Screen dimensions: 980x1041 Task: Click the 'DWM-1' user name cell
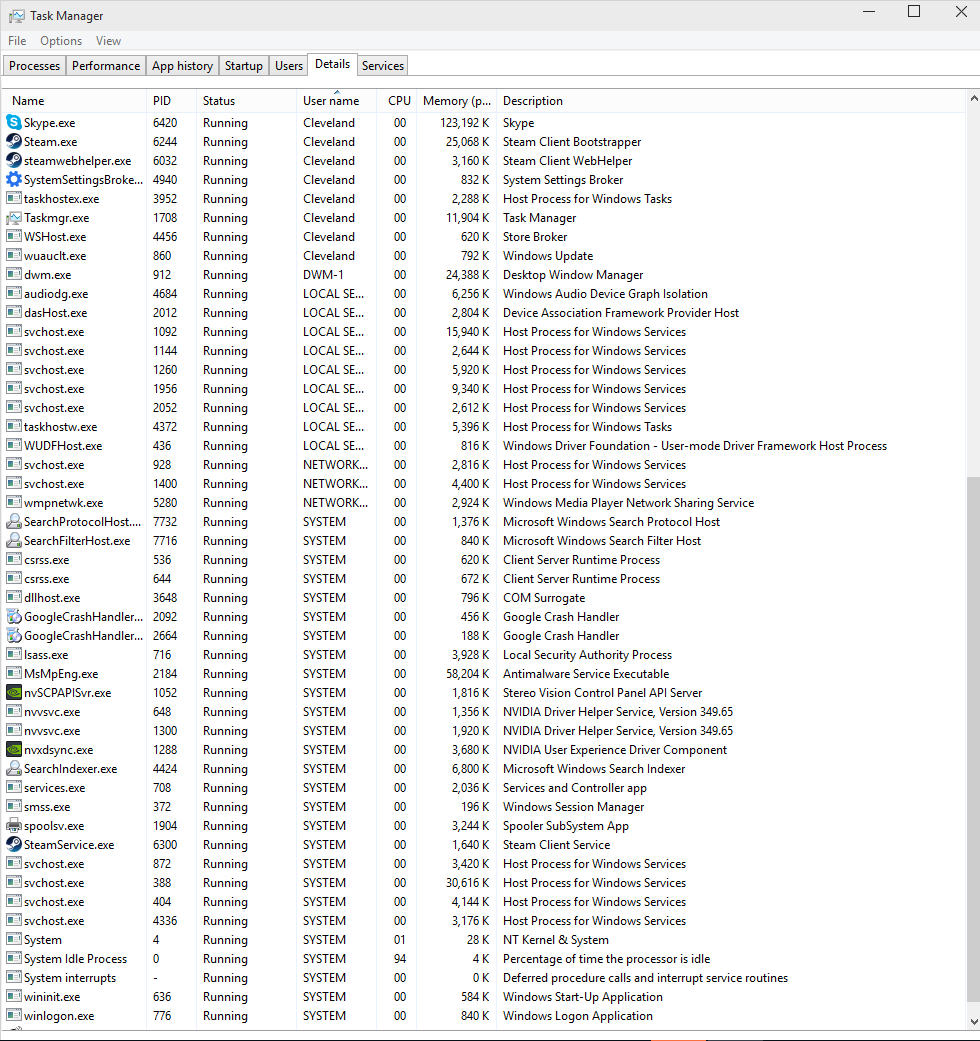point(324,275)
